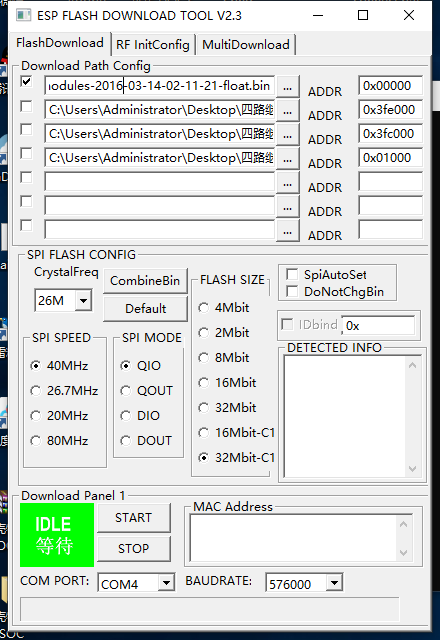Open the browse button of the fifth path row

coord(288,182)
